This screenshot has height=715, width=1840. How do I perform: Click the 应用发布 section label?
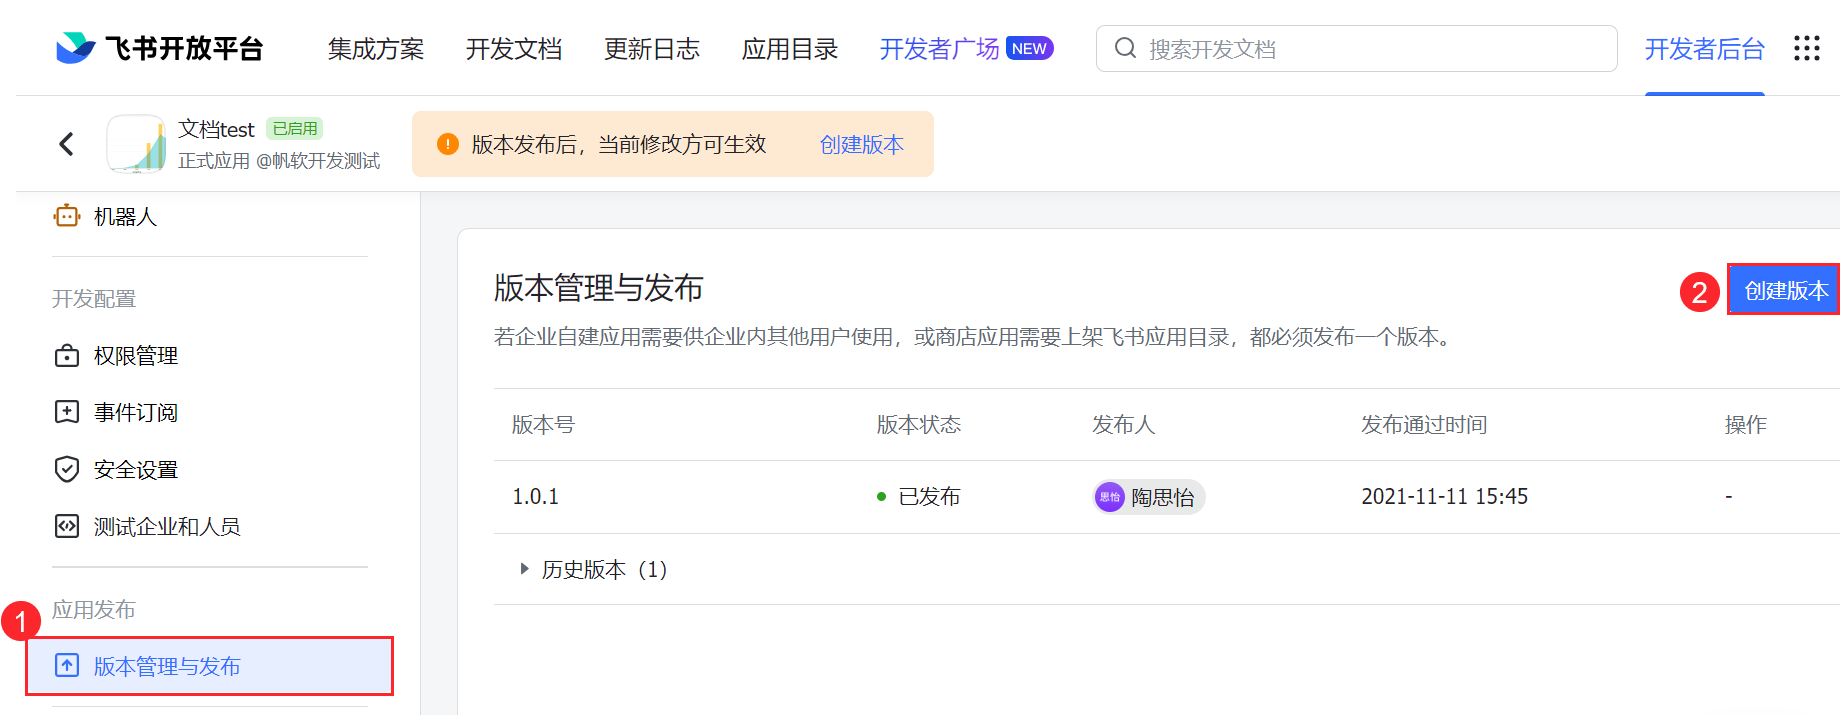click(x=94, y=610)
